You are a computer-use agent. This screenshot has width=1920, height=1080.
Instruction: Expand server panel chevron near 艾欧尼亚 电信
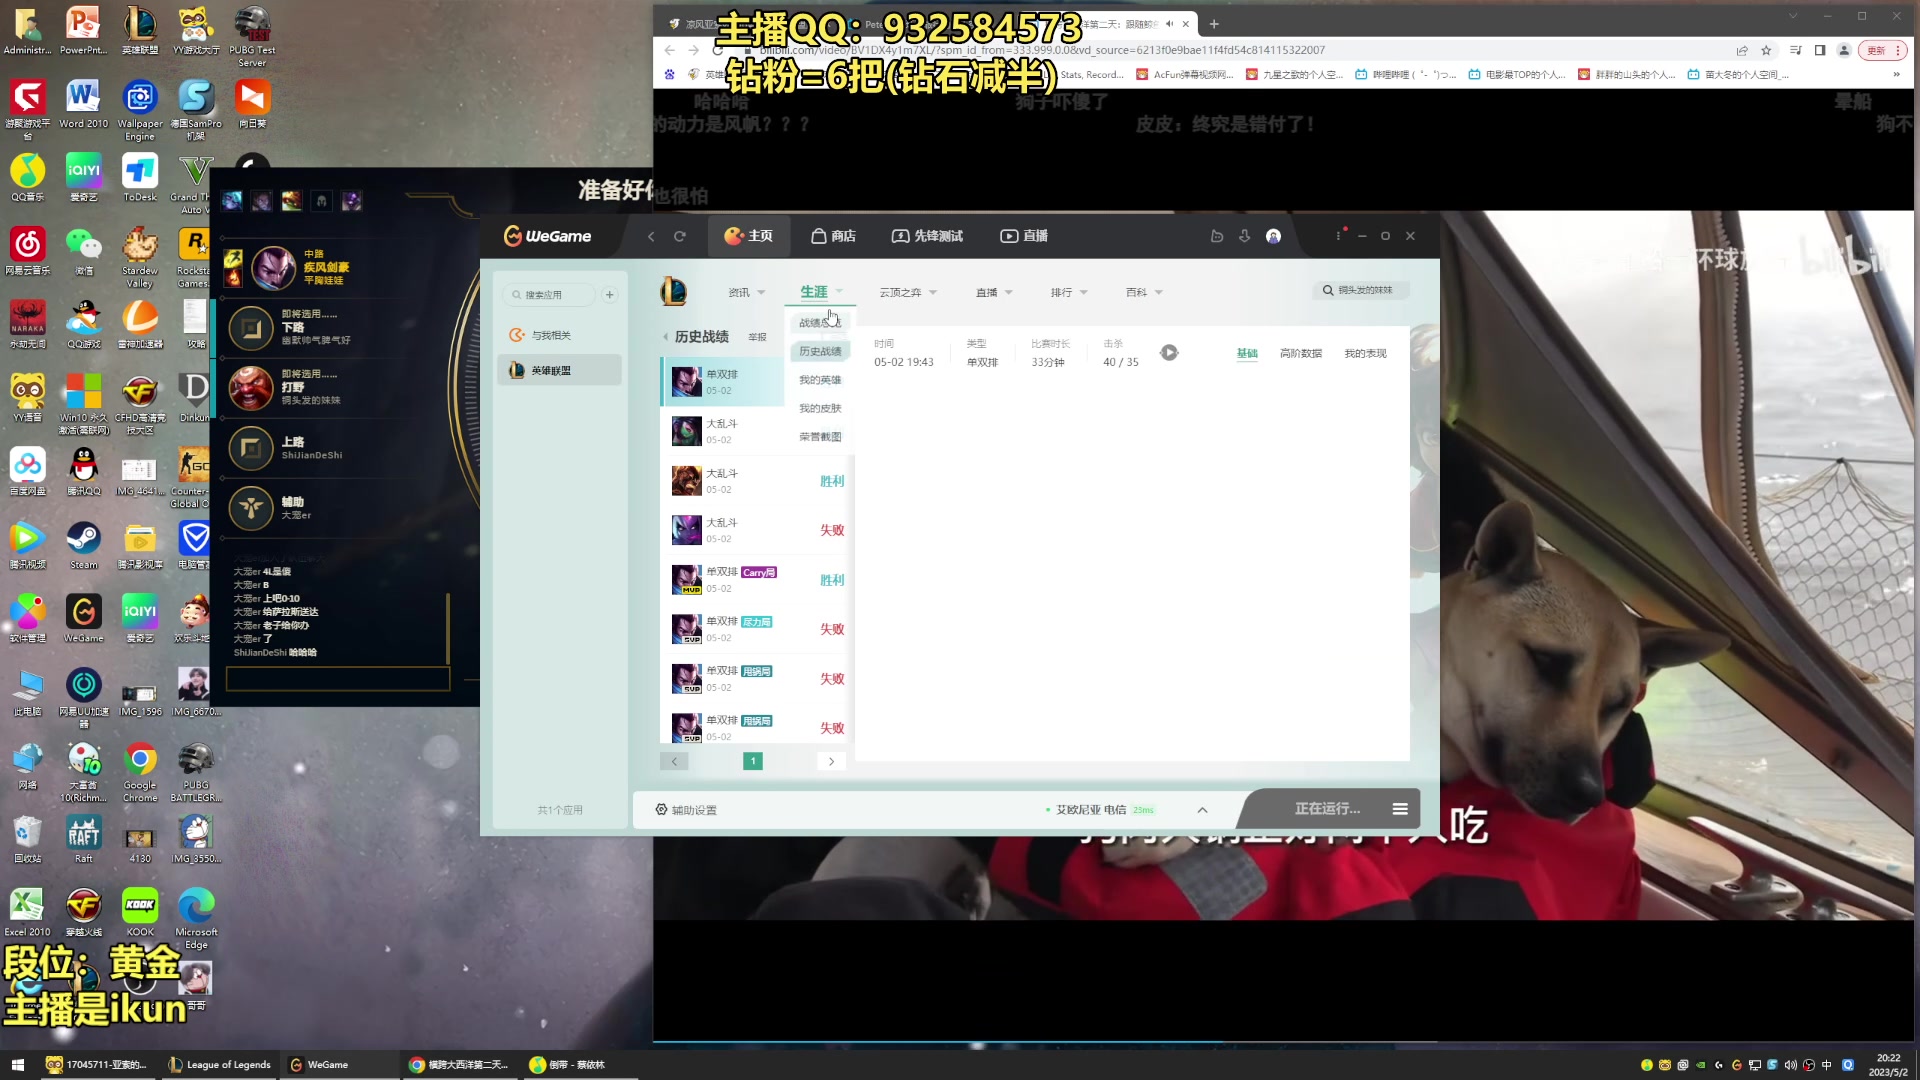point(1202,810)
